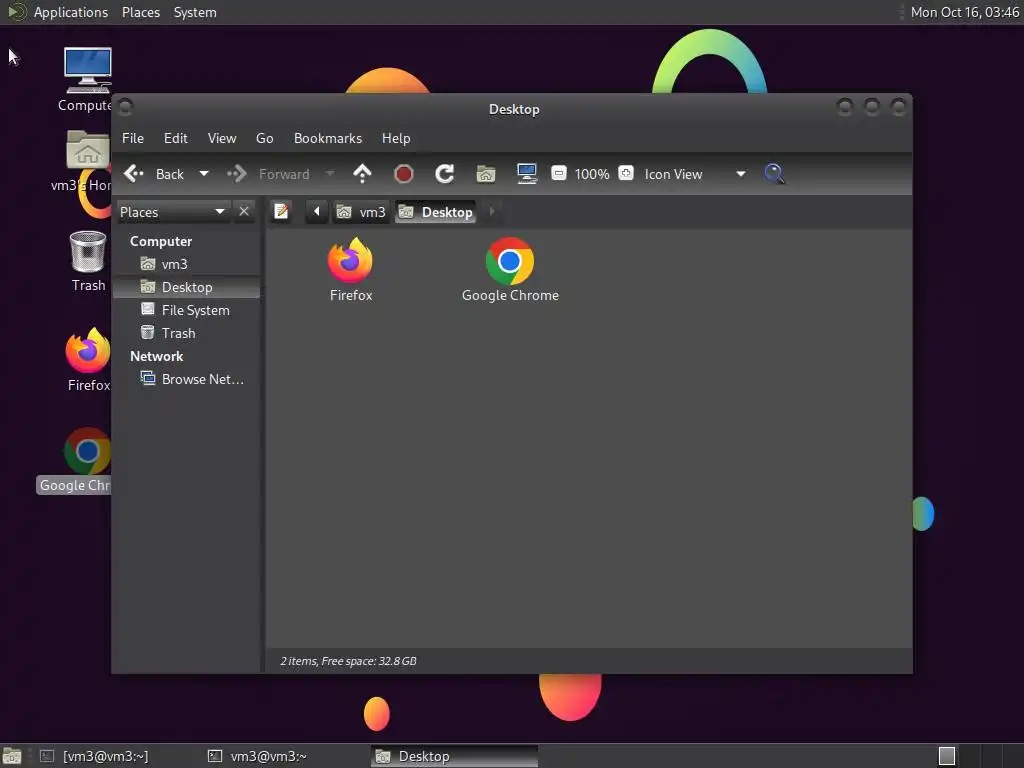Viewport: 1024px width, 768px height.
Task: Open the File menu
Action: [x=133, y=138]
